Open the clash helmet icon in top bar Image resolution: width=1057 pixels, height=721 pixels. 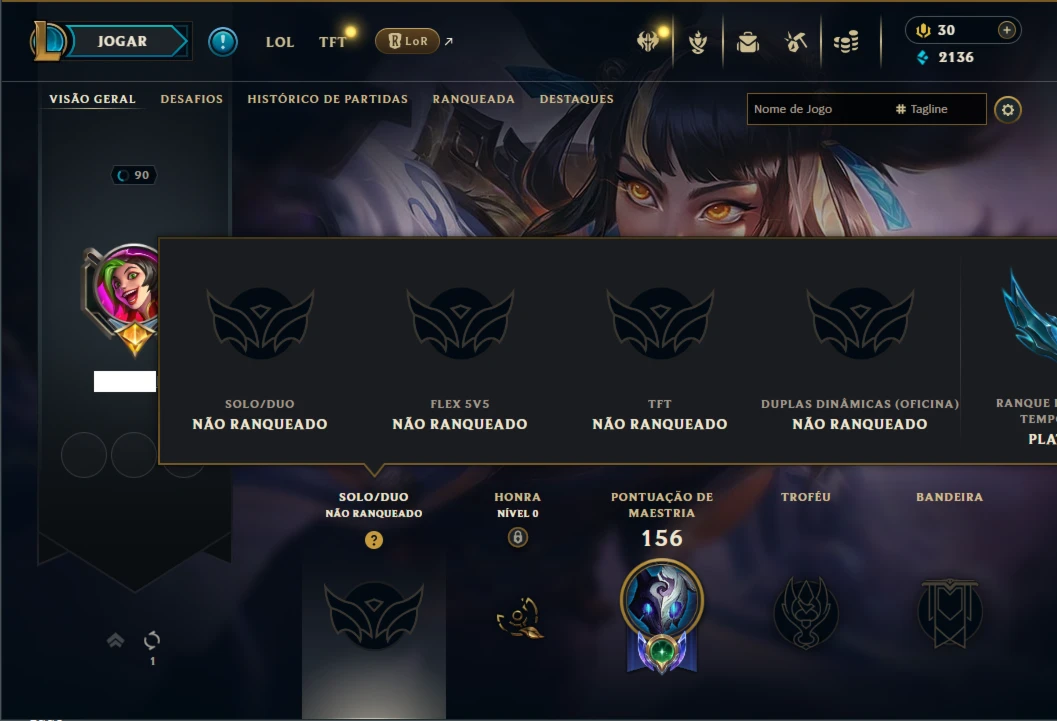click(x=648, y=42)
